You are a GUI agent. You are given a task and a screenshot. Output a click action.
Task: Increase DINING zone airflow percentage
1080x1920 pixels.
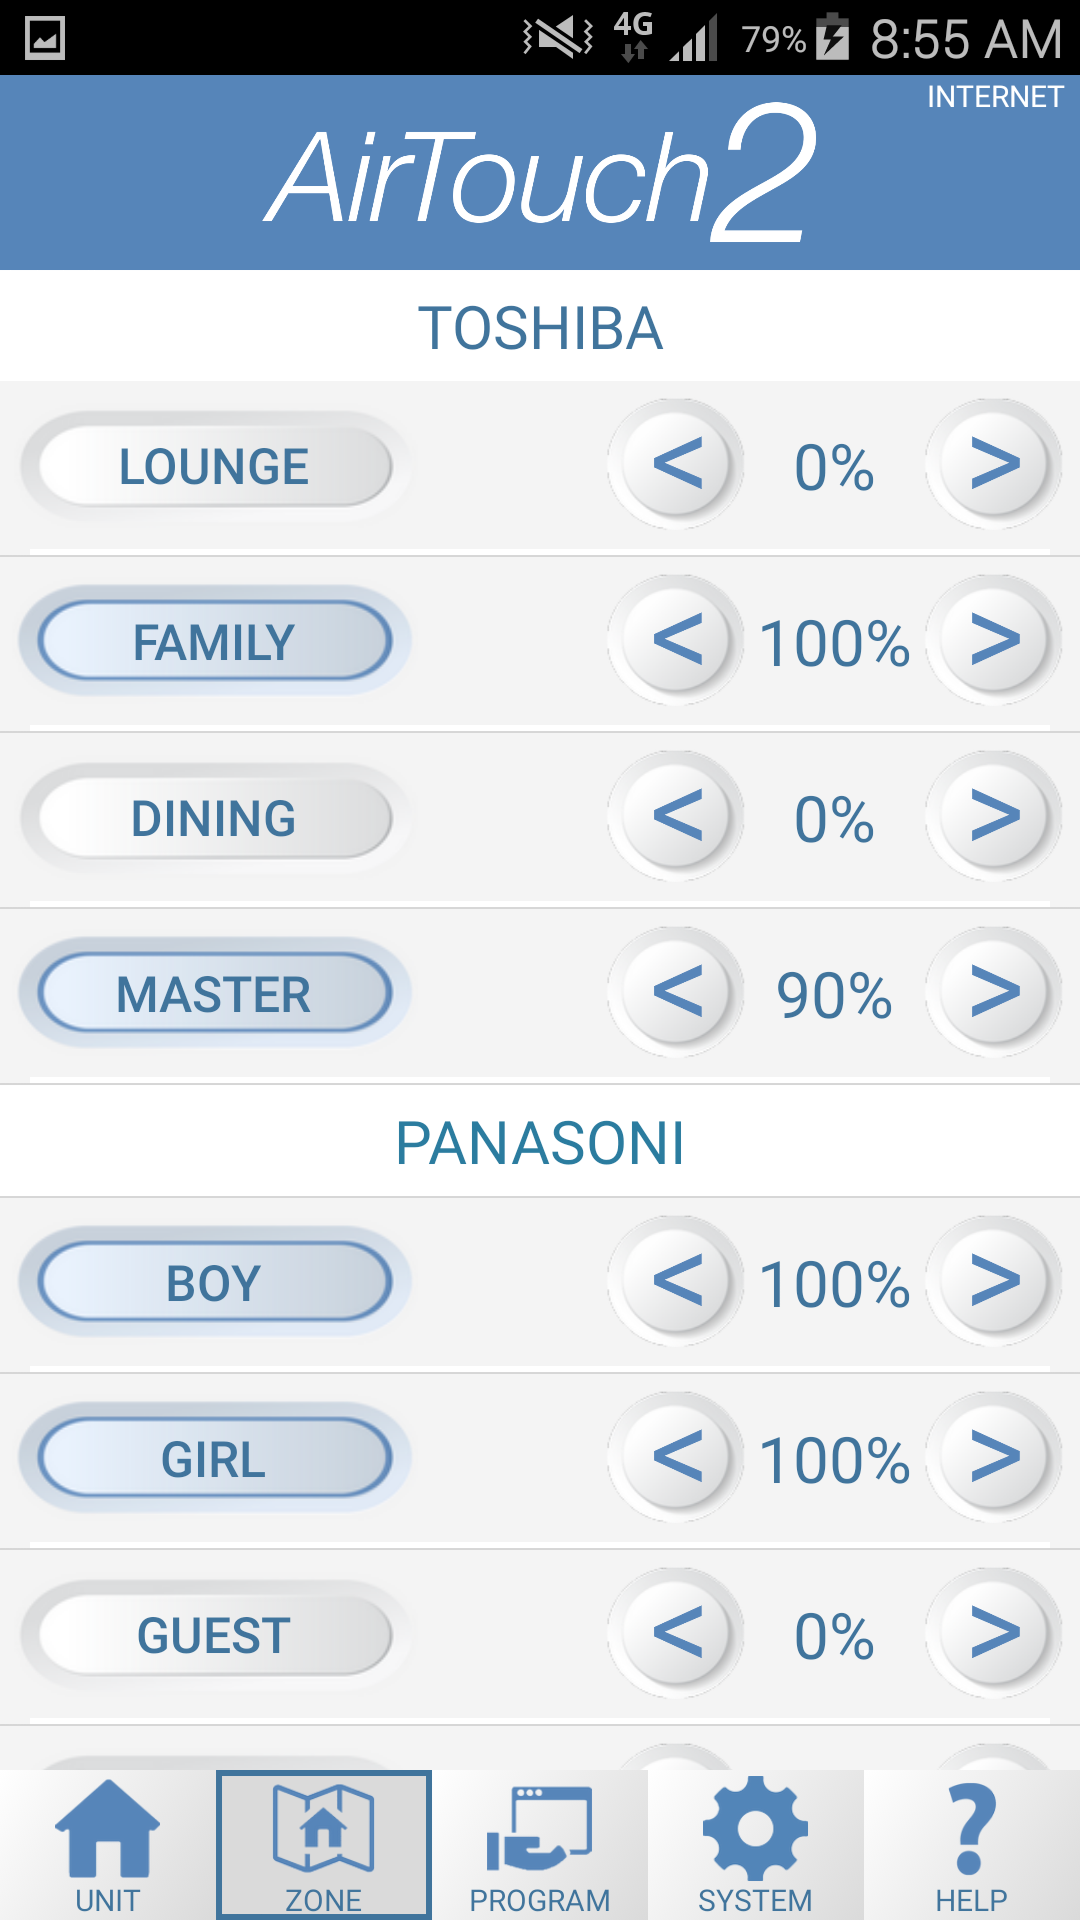coord(994,816)
